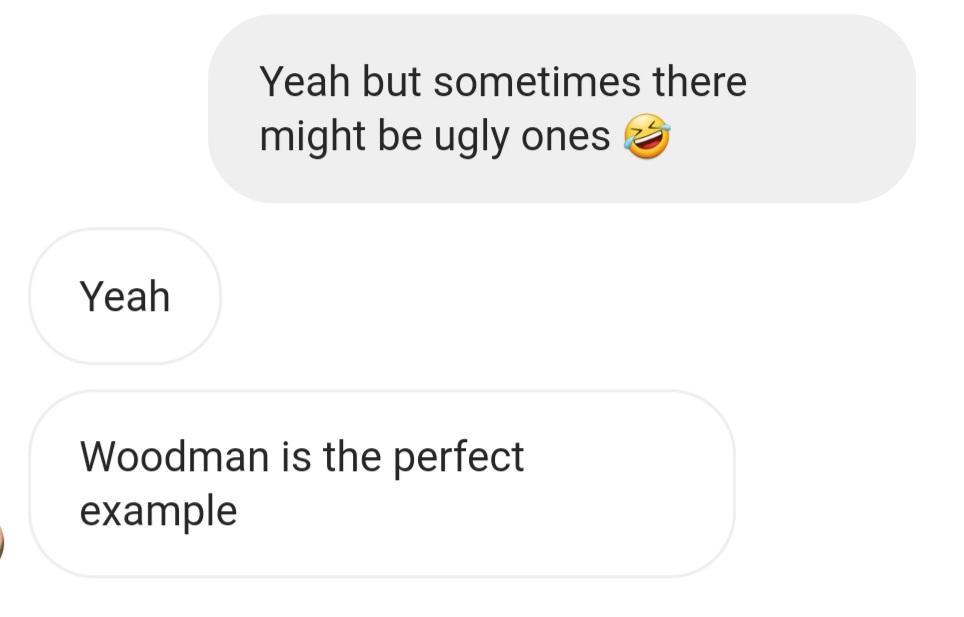Click the word "example" in the bottom bubble
Screen dimensions: 964x617
pos(158,511)
